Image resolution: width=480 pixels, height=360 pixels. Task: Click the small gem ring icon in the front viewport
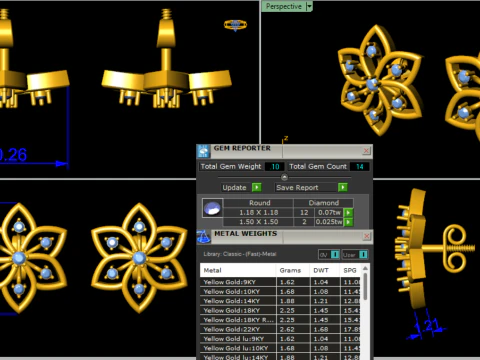[x=235, y=25]
